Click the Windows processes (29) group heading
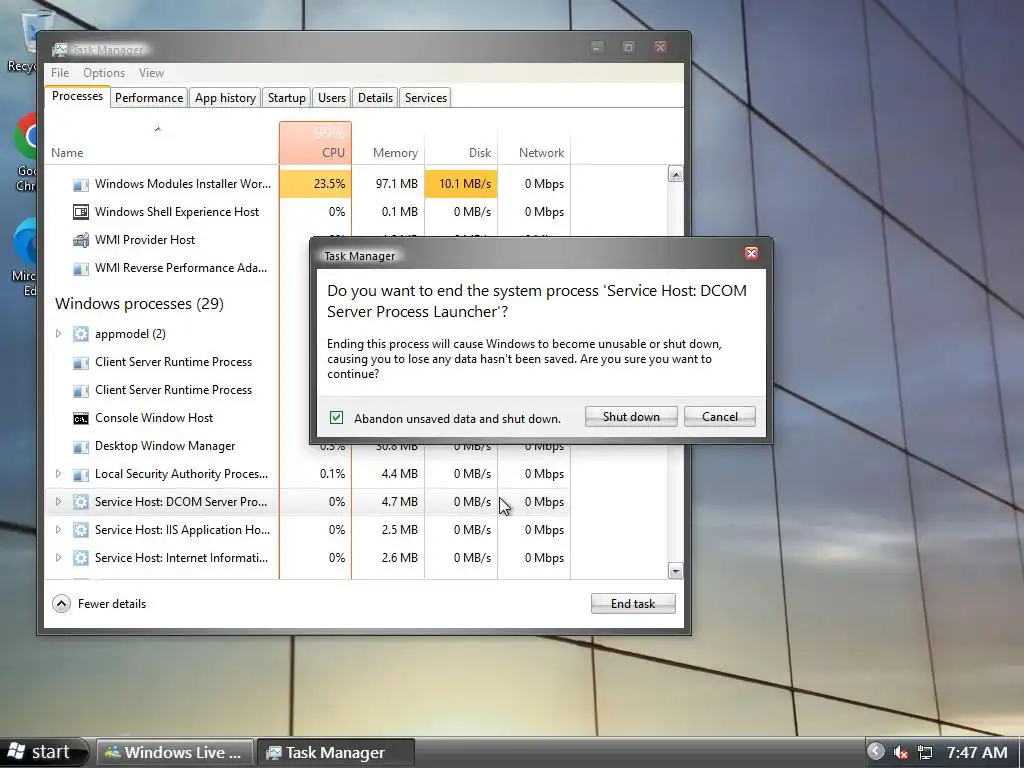The image size is (1024, 768). tap(139, 304)
